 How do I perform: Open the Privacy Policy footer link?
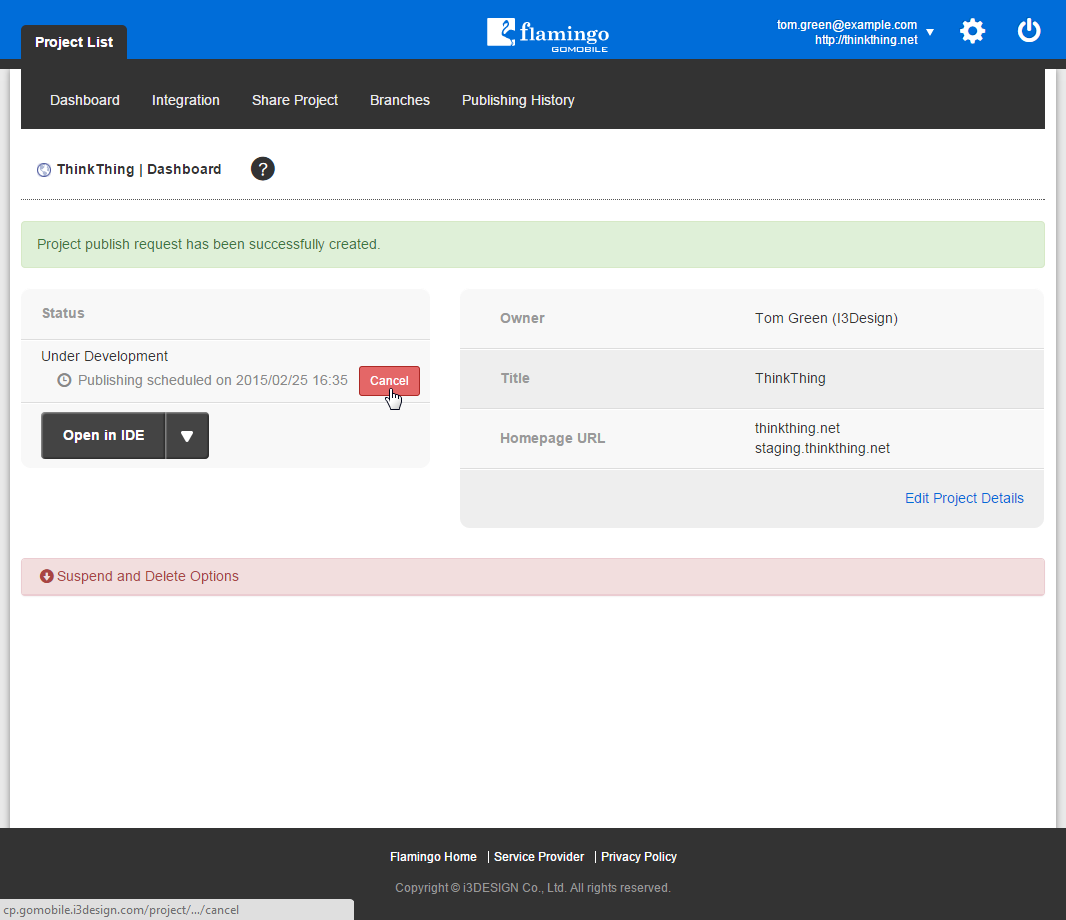638,857
